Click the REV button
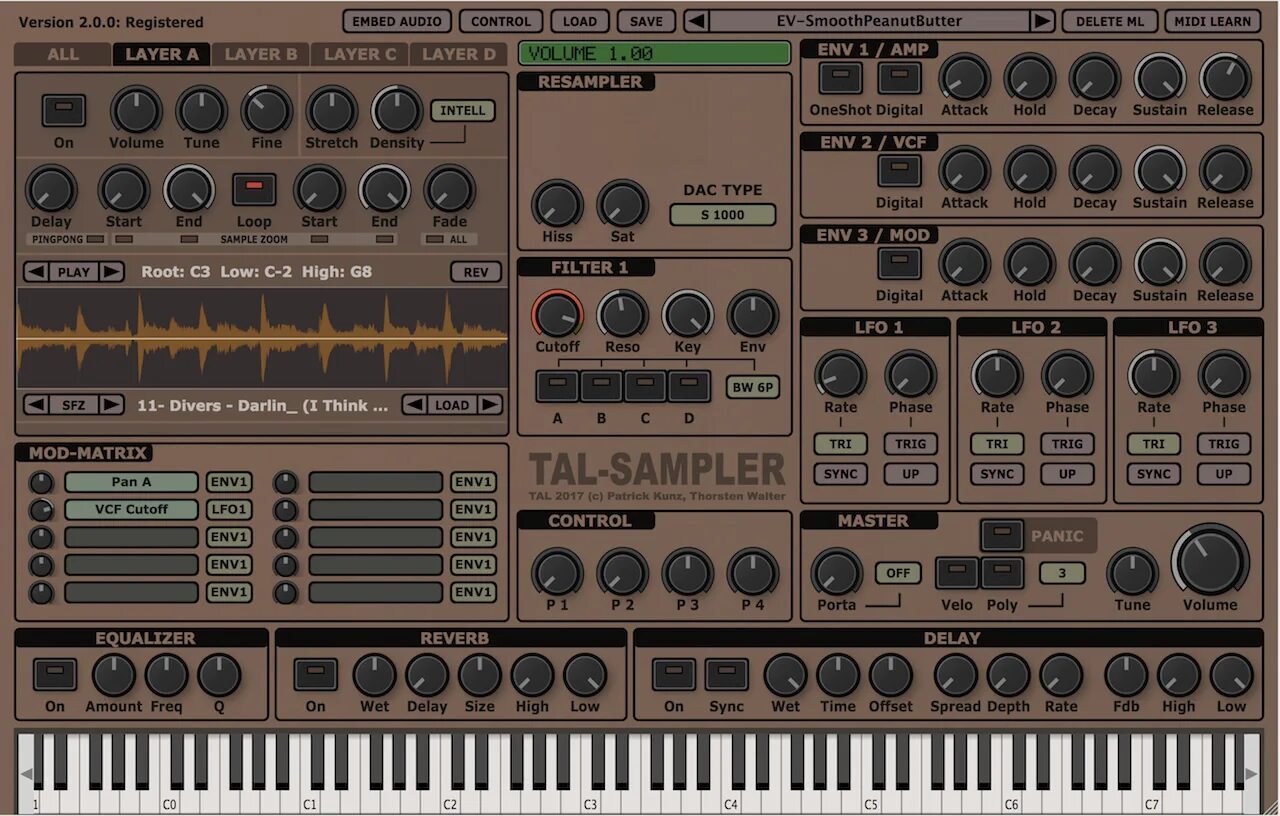Screen dimensions: 1280x816 pos(476,272)
